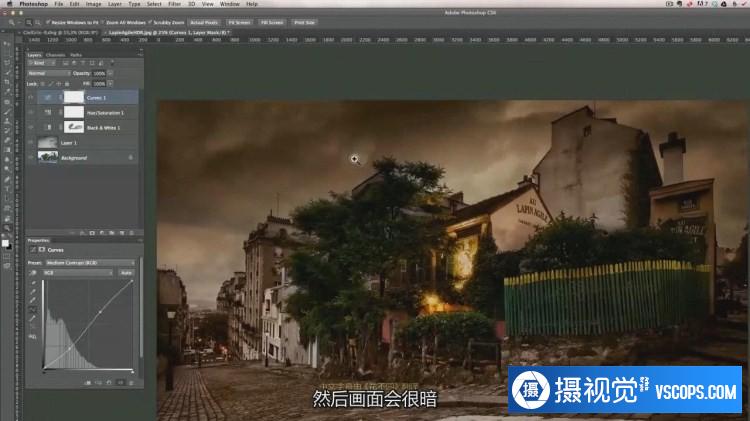Open the Properties panel flyout menu

tap(140, 241)
